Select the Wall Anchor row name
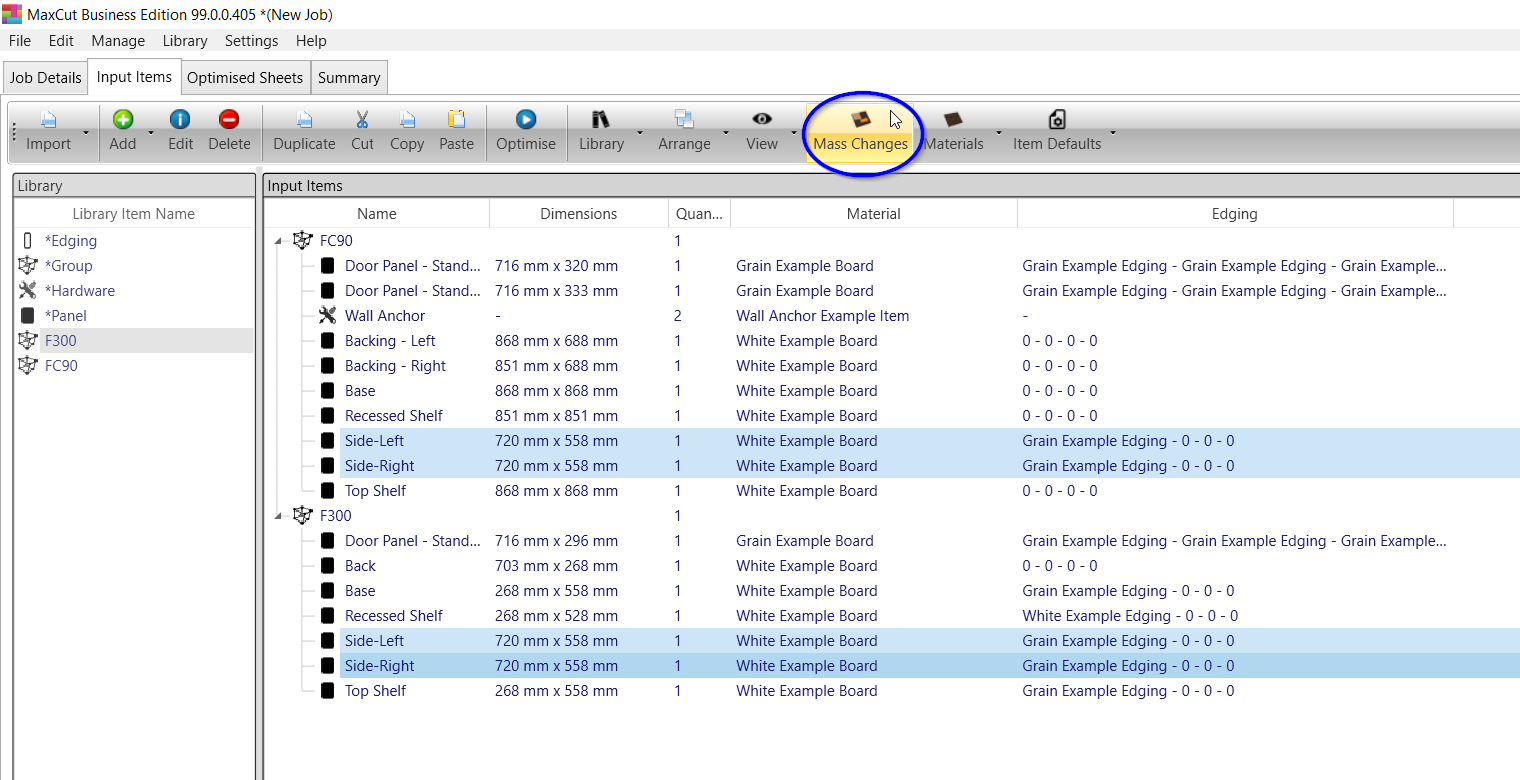This screenshot has height=780, width=1520. (385, 316)
